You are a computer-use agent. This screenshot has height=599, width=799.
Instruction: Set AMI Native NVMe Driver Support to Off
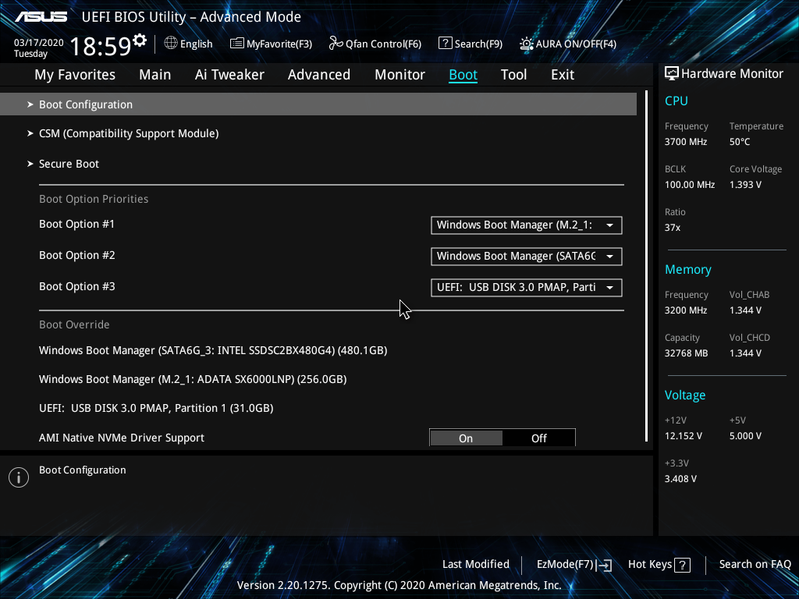(539, 438)
